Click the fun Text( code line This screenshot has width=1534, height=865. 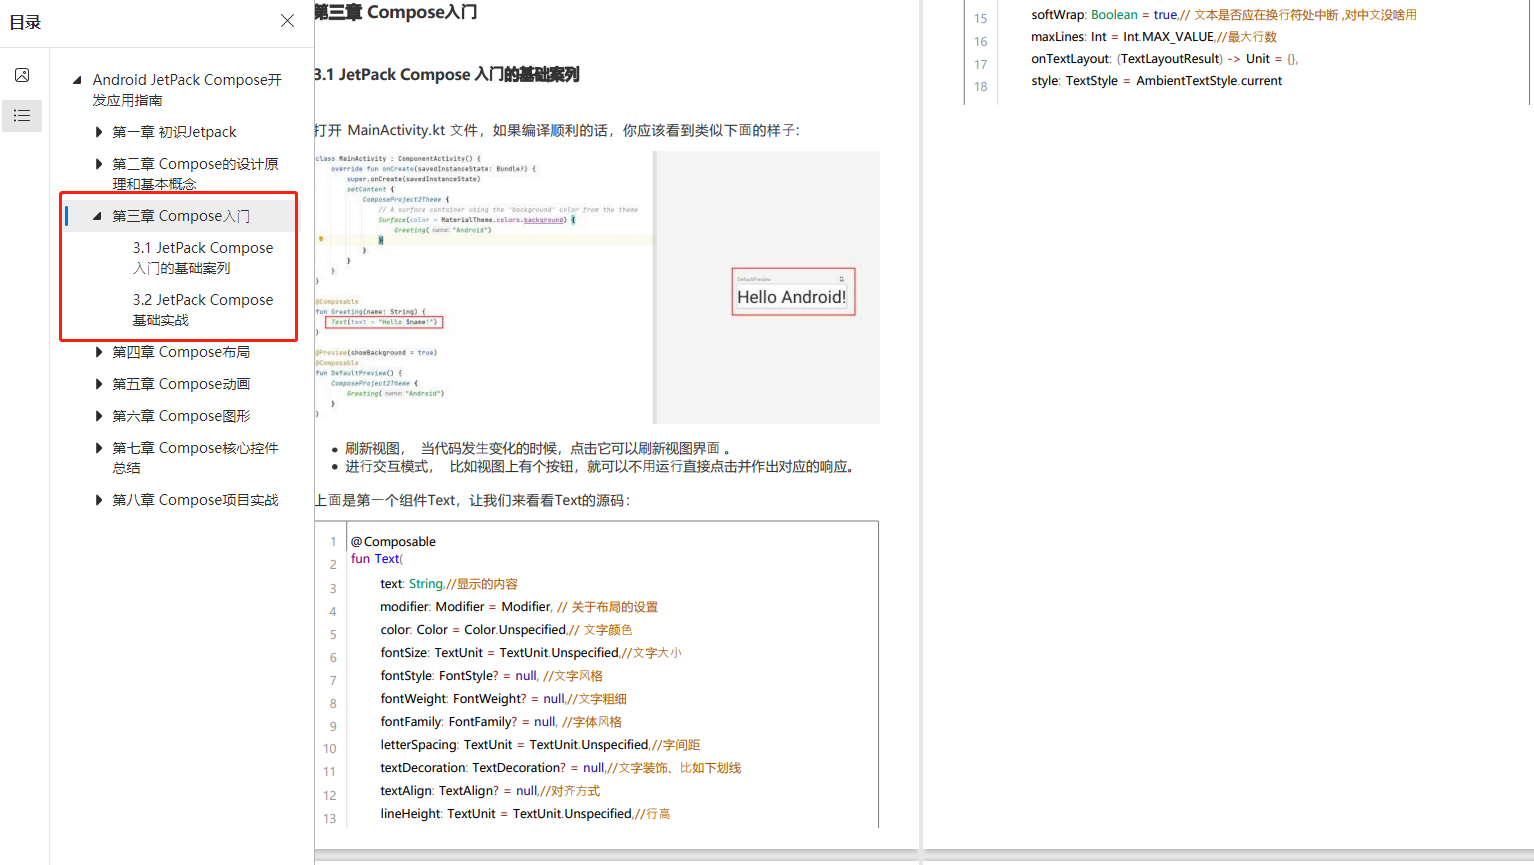pyautogui.click(x=377, y=559)
